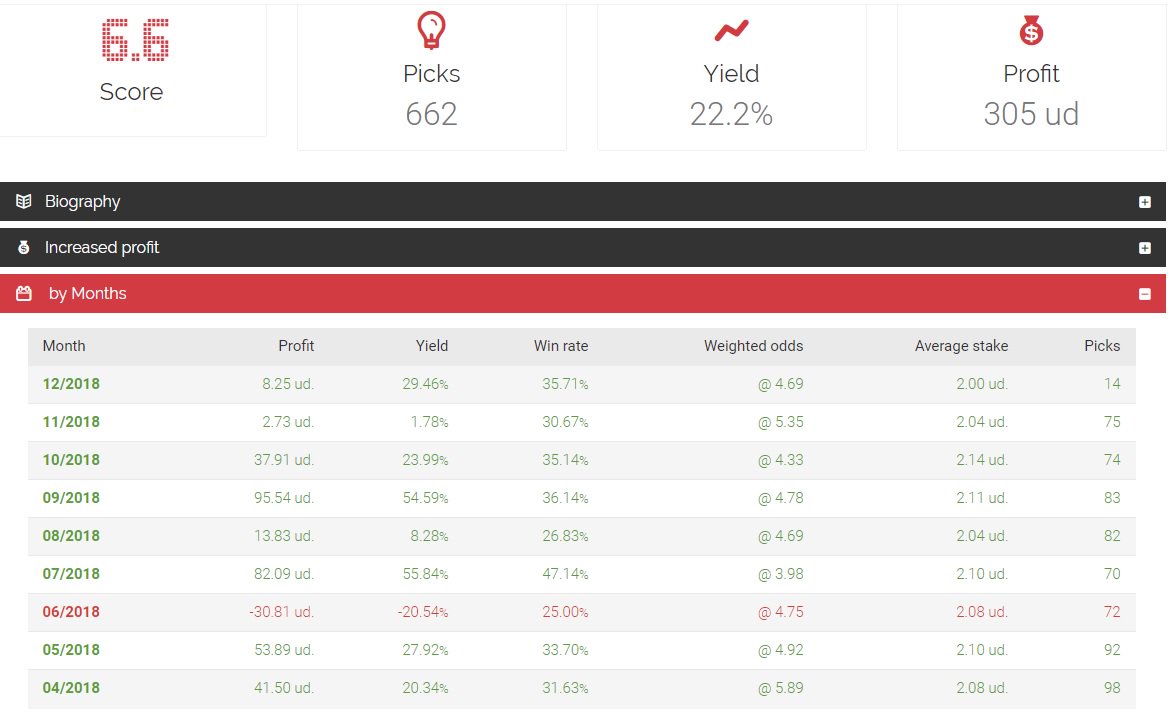Click the 6.6 score digits
The height and width of the screenshot is (715, 1168).
coord(135,39)
